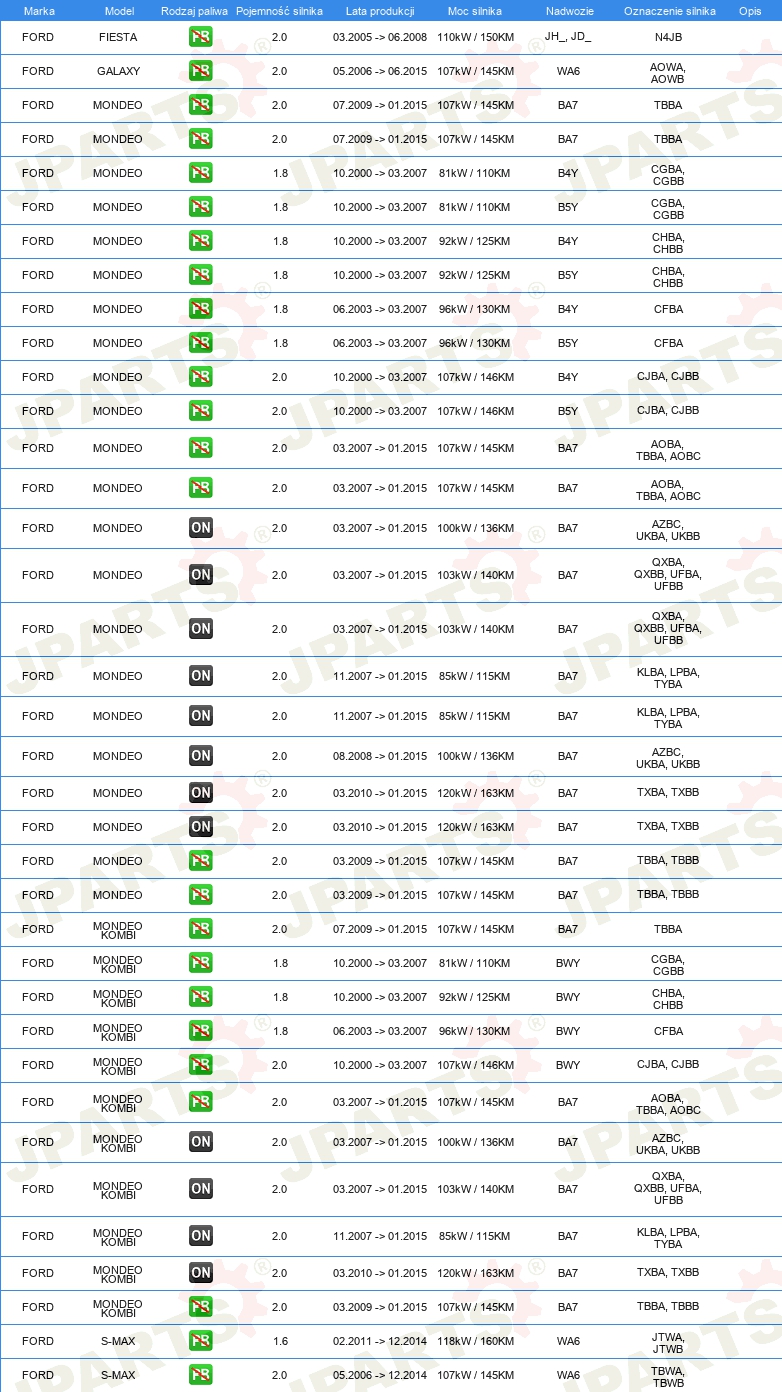Screen dimensions: 782x1392
Task: Click petrol icon in MONDEO KOMBI TBBA, TBBB row
Action: [201, 1307]
